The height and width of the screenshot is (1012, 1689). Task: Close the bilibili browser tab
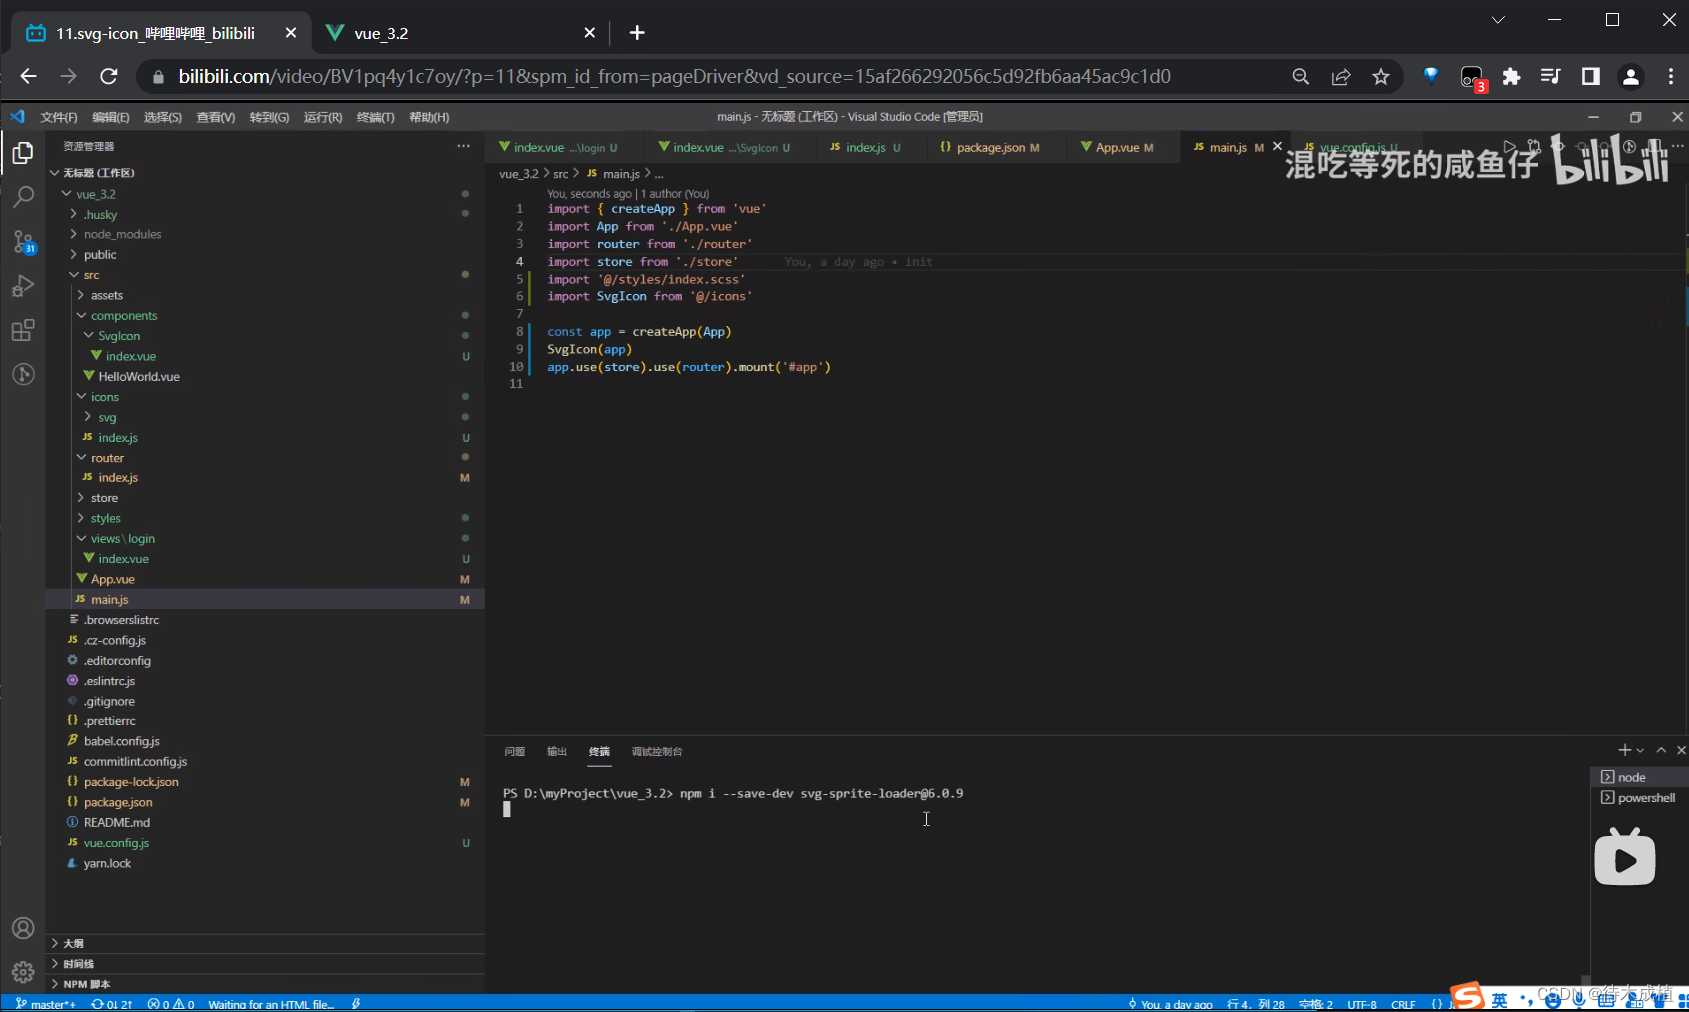(291, 33)
